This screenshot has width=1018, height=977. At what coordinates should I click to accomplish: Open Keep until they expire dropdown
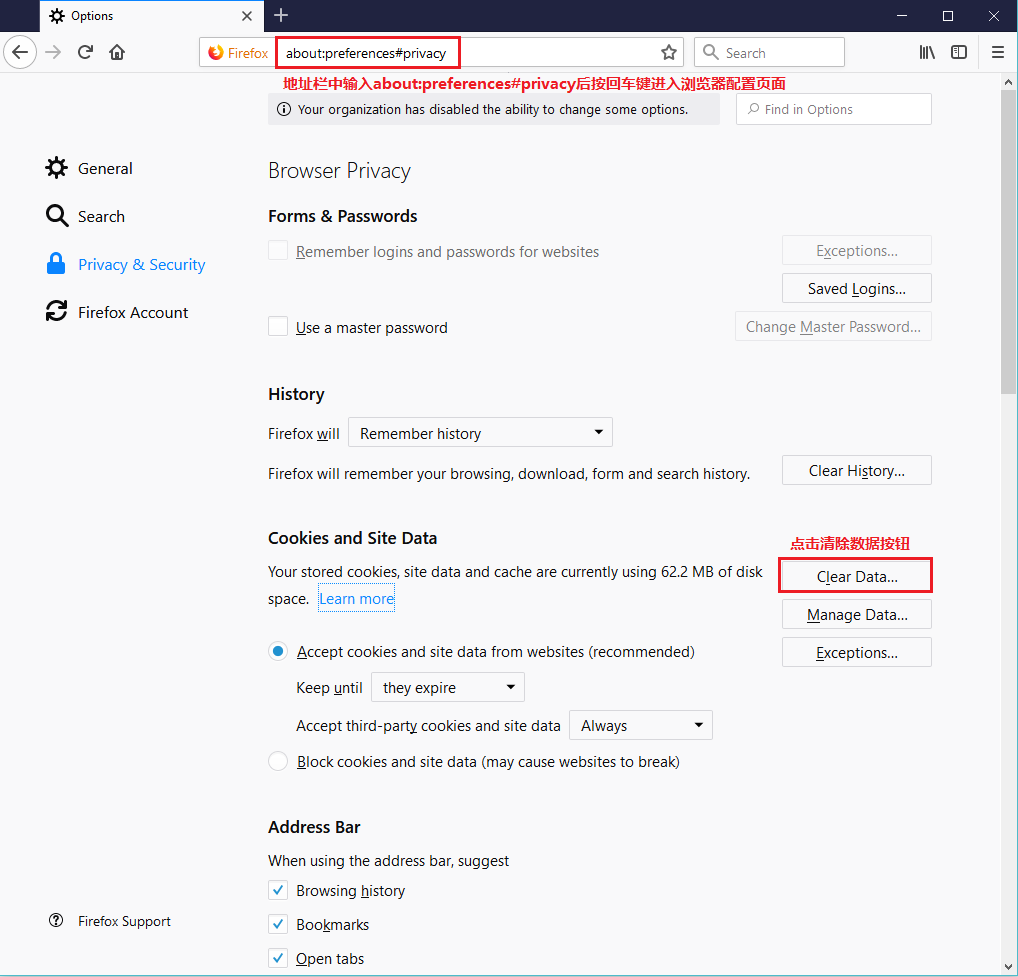pos(448,687)
